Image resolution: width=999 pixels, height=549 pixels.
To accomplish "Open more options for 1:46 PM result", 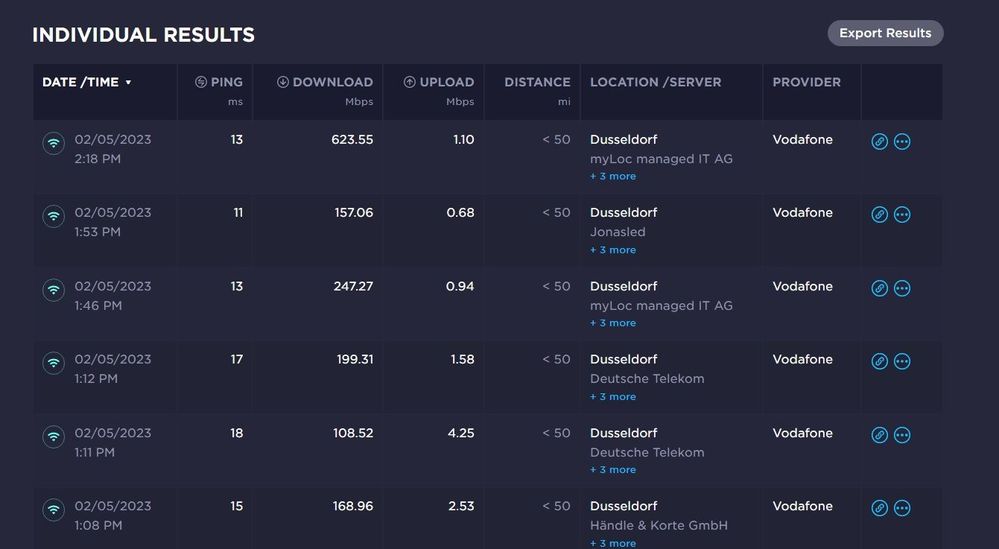I will (x=902, y=288).
